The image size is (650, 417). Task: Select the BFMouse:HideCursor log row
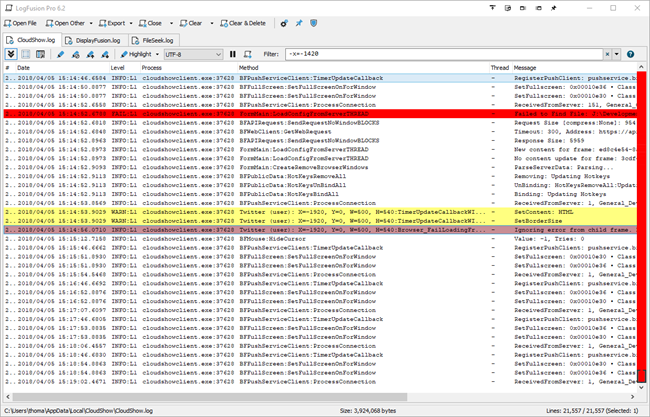320,239
